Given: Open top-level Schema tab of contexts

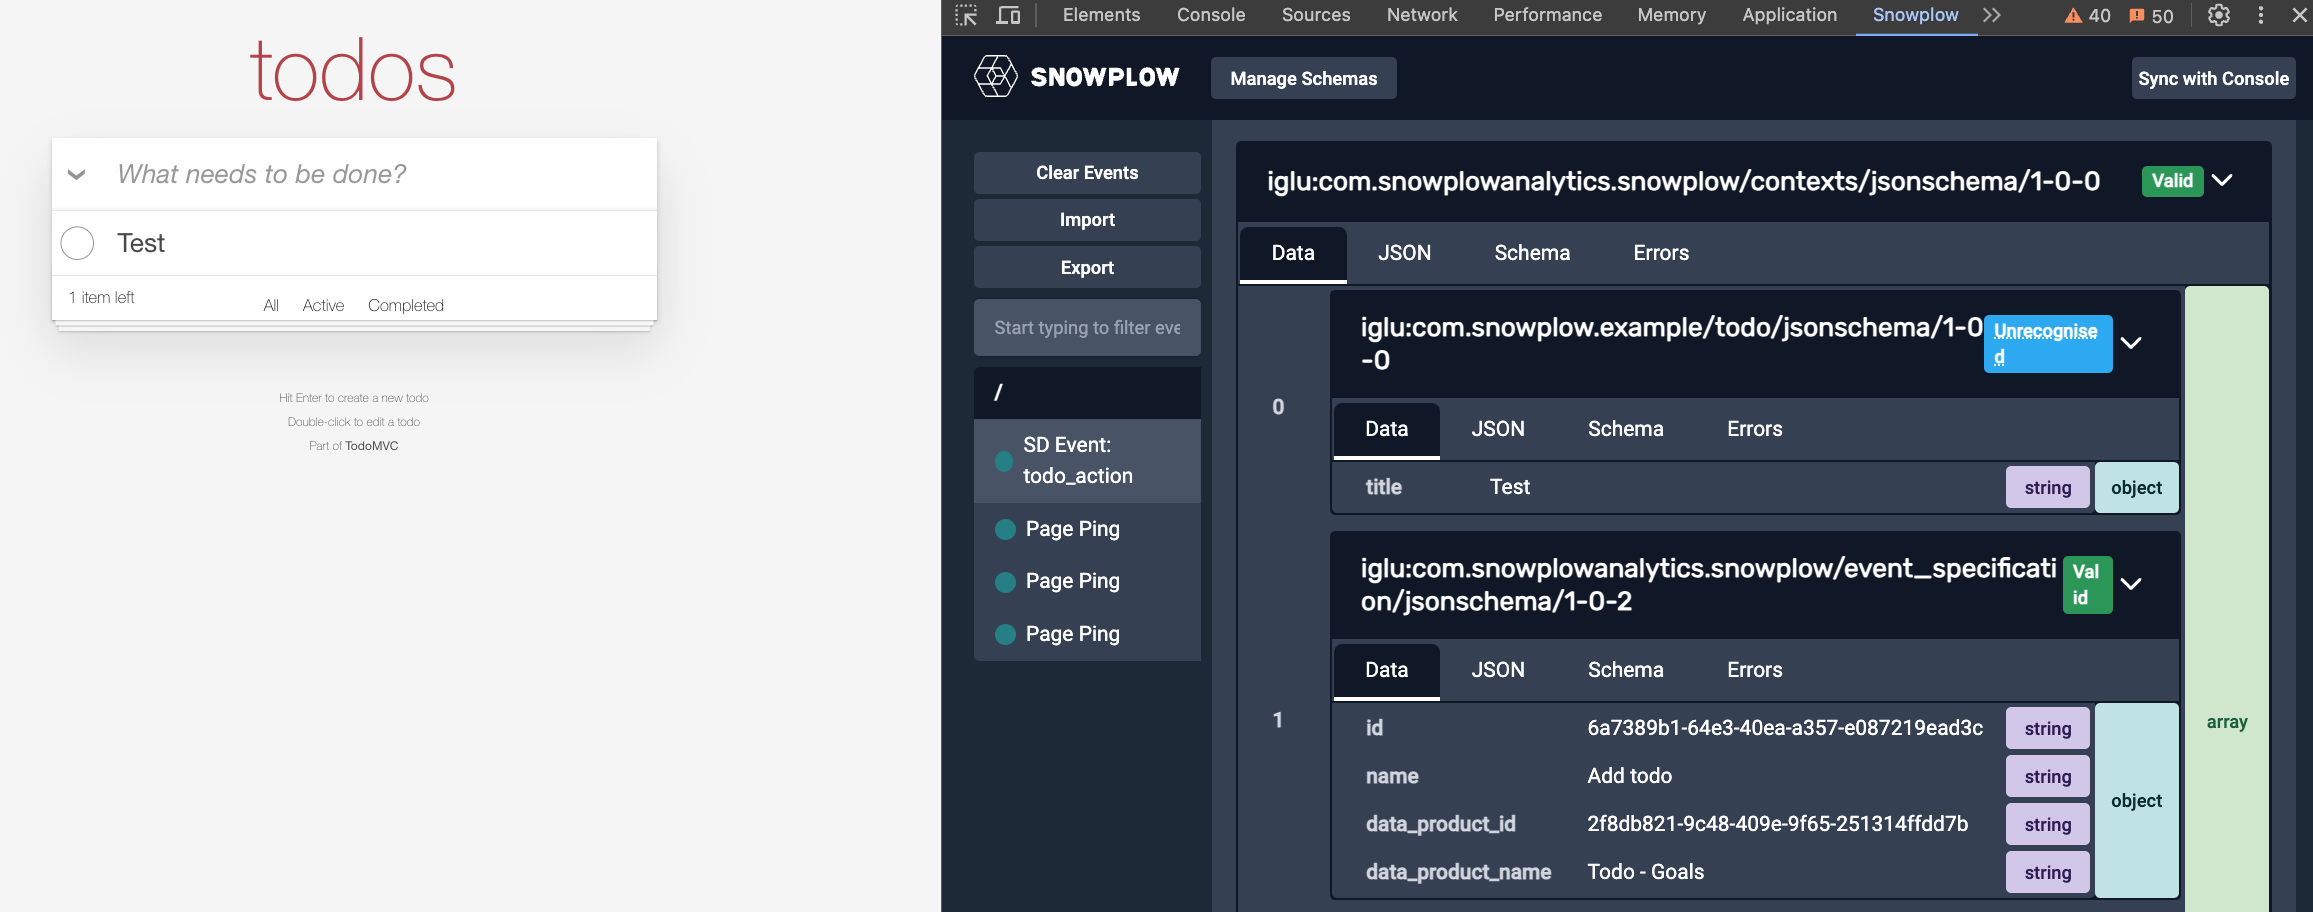Looking at the screenshot, I should [1532, 253].
